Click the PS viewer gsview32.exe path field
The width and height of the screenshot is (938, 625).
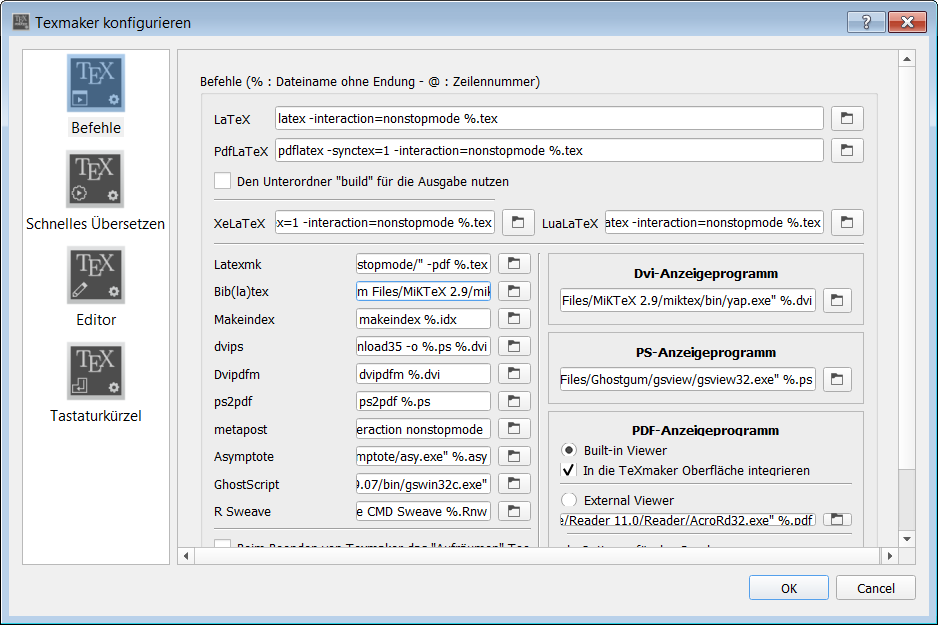click(x=687, y=379)
